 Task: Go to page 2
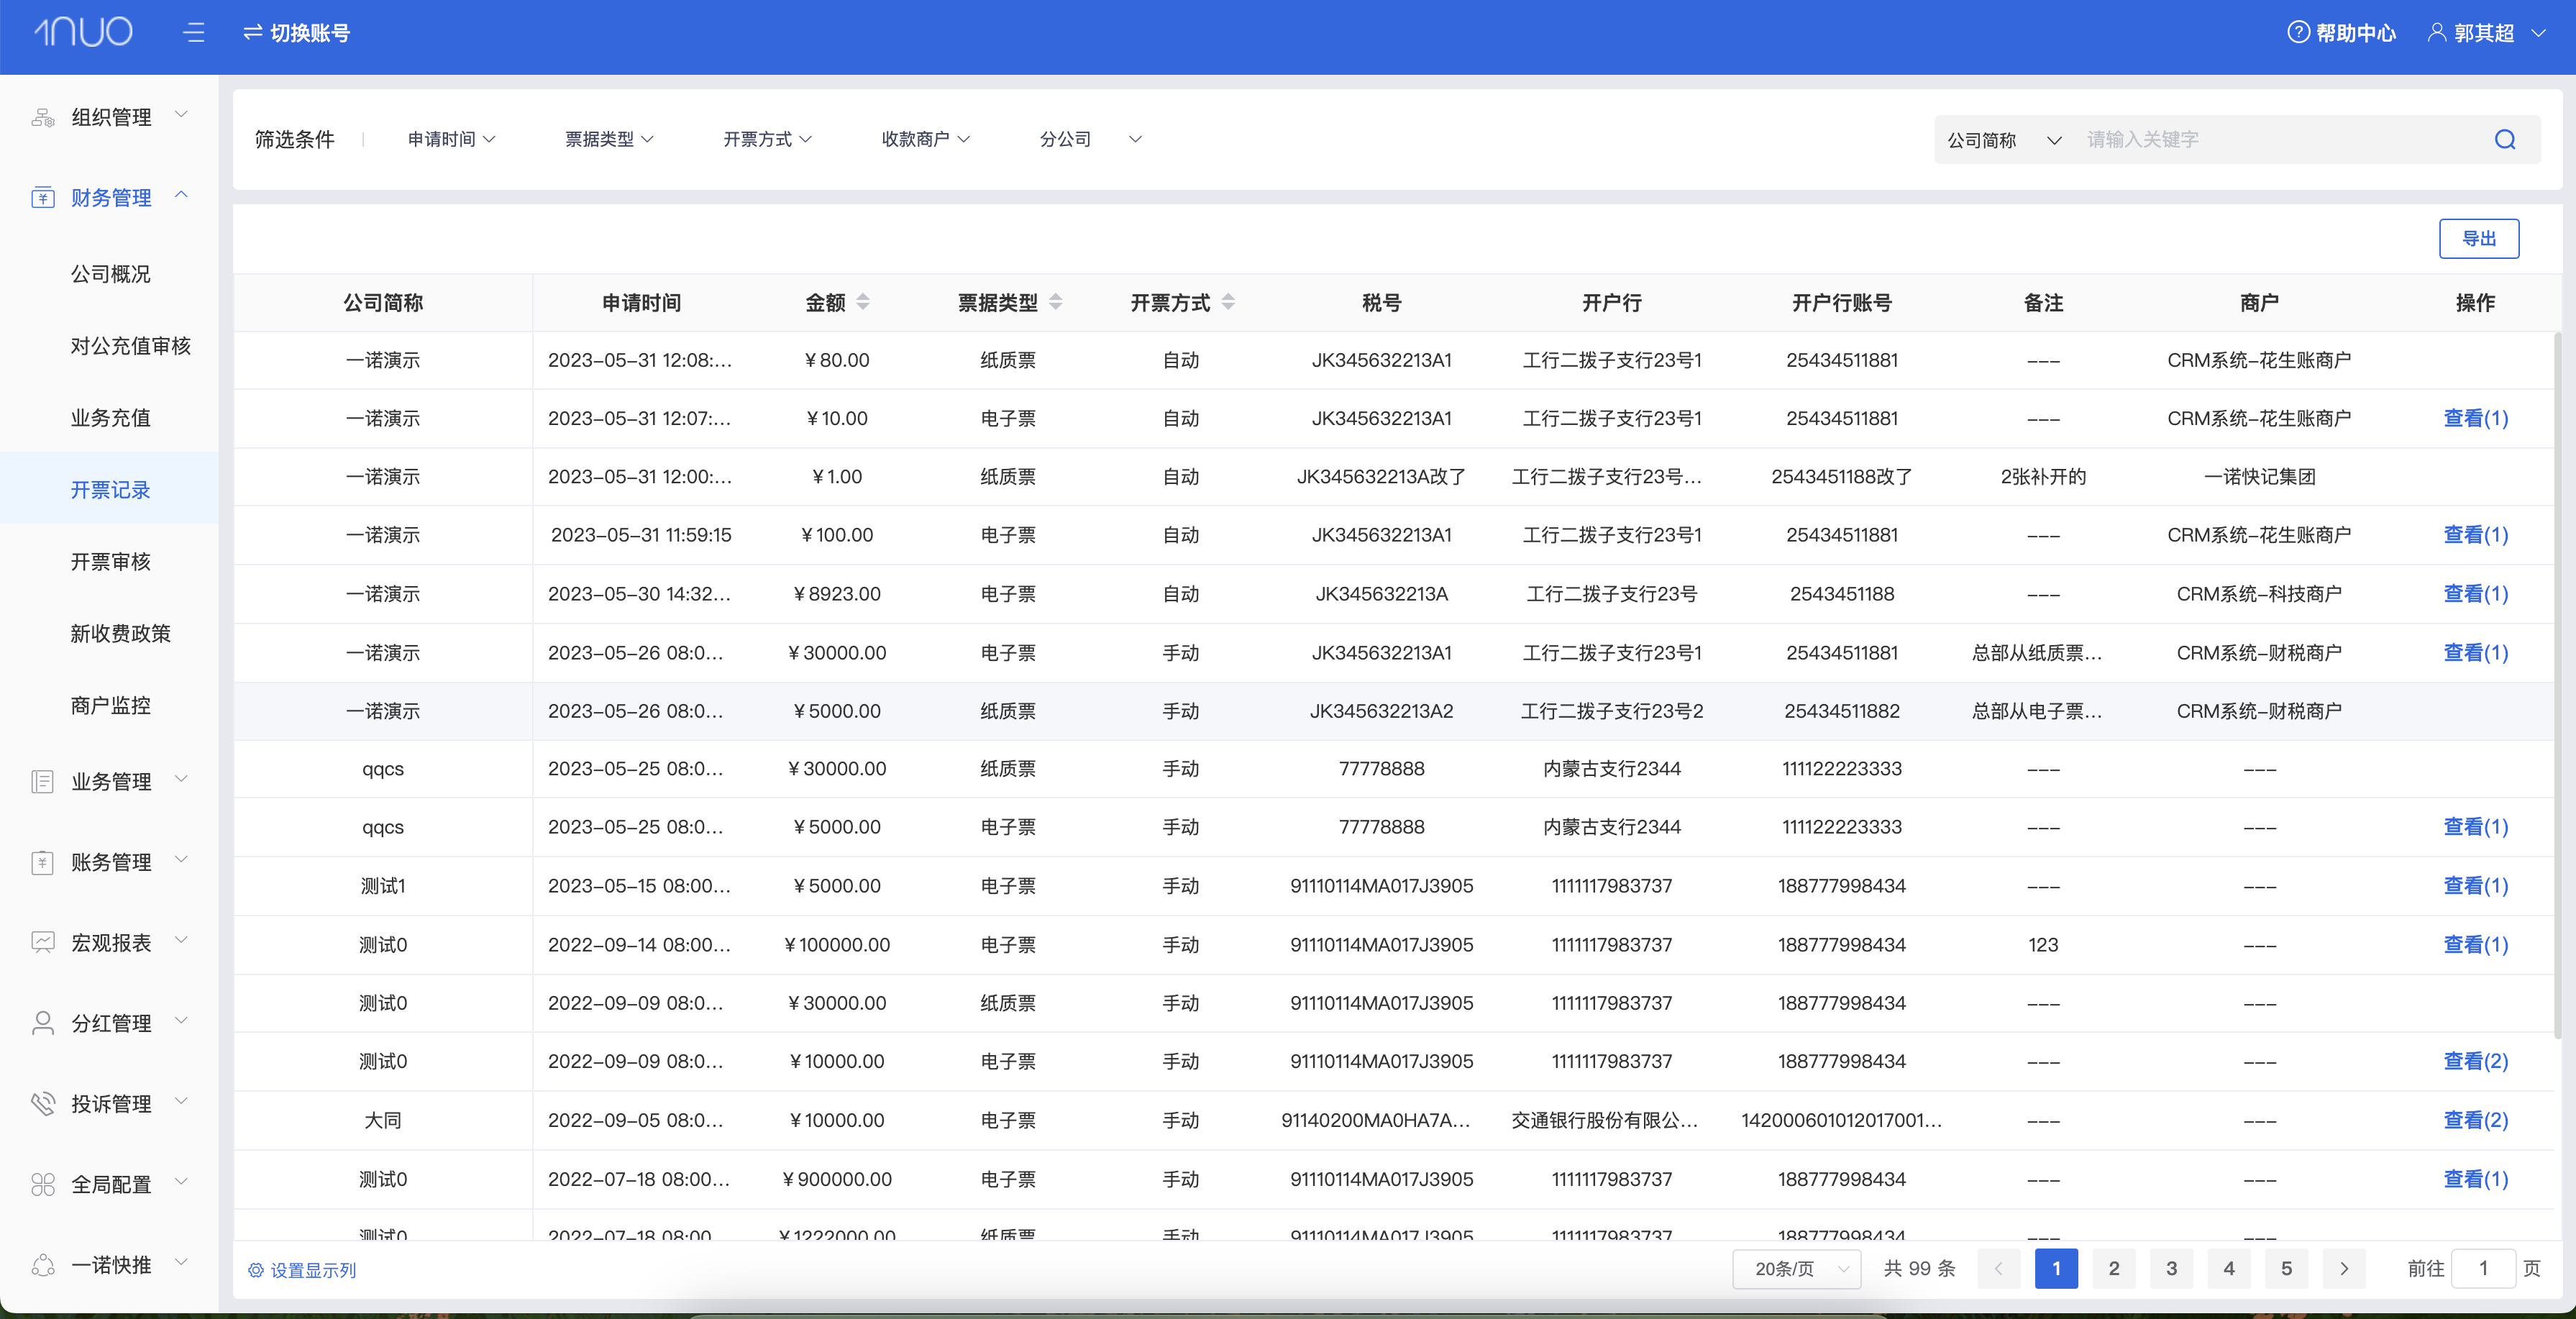tap(2114, 1269)
